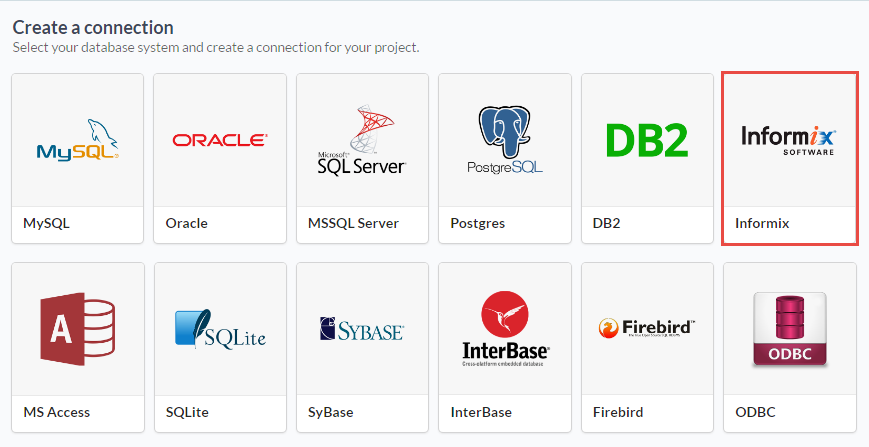Viewport: 869px width, 447px height.
Task: Pick the Firebird phoenix logo
Action: pos(647,328)
